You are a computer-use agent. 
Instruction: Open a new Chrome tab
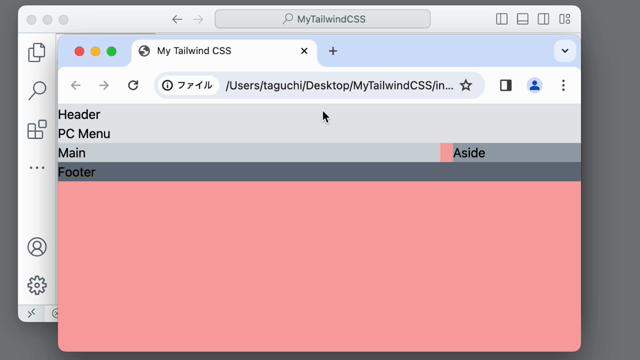(x=333, y=51)
